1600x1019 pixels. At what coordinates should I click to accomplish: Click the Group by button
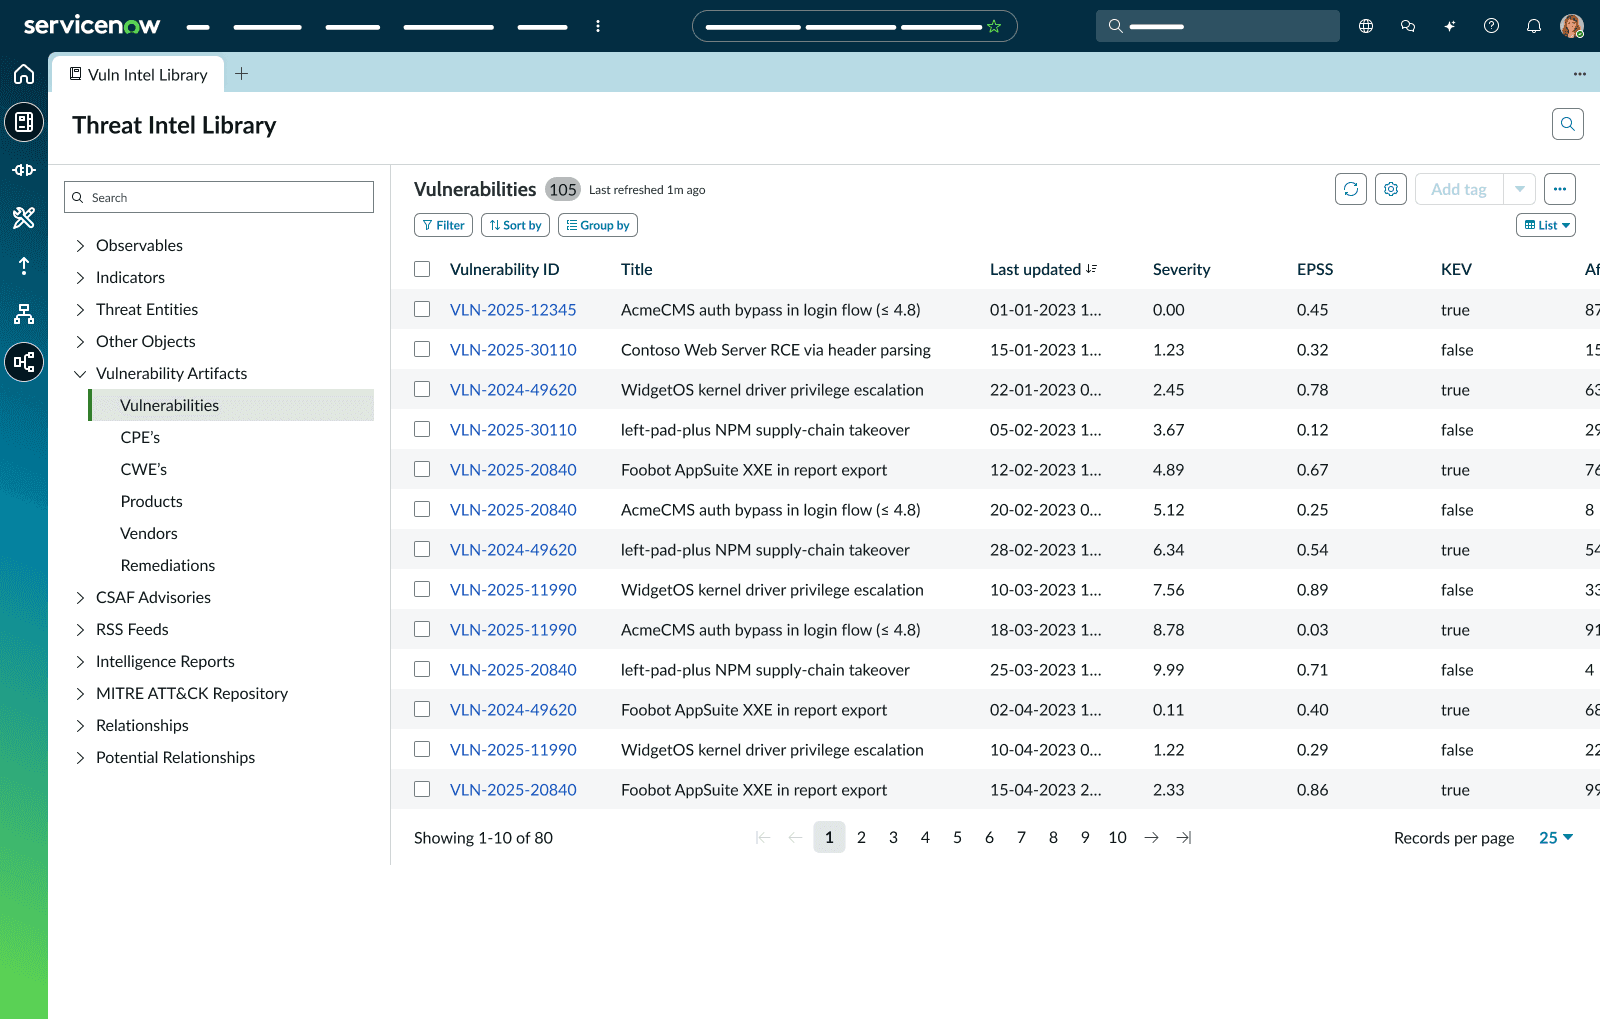tap(598, 225)
